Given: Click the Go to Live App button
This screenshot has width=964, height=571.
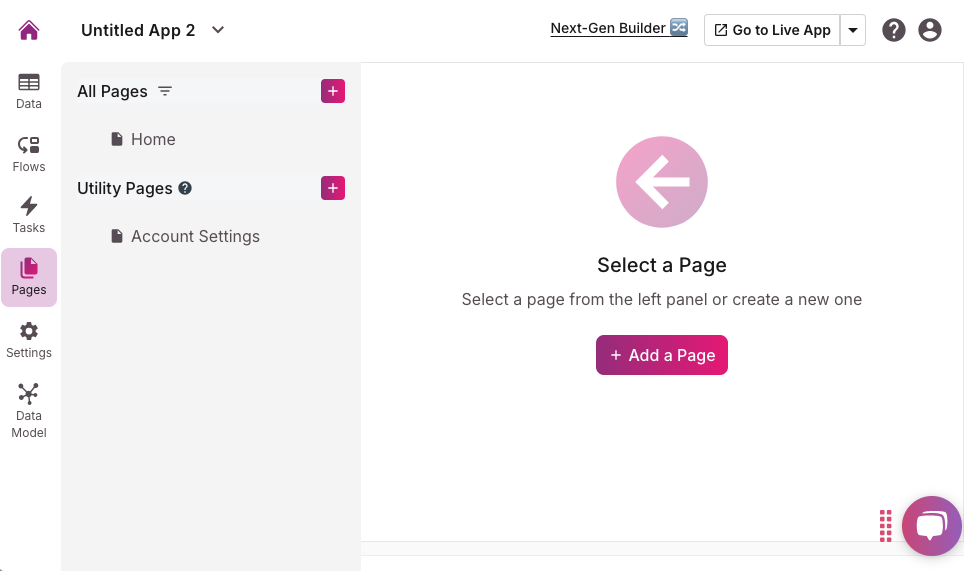Looking at the screenshot, I should point(772,30).
